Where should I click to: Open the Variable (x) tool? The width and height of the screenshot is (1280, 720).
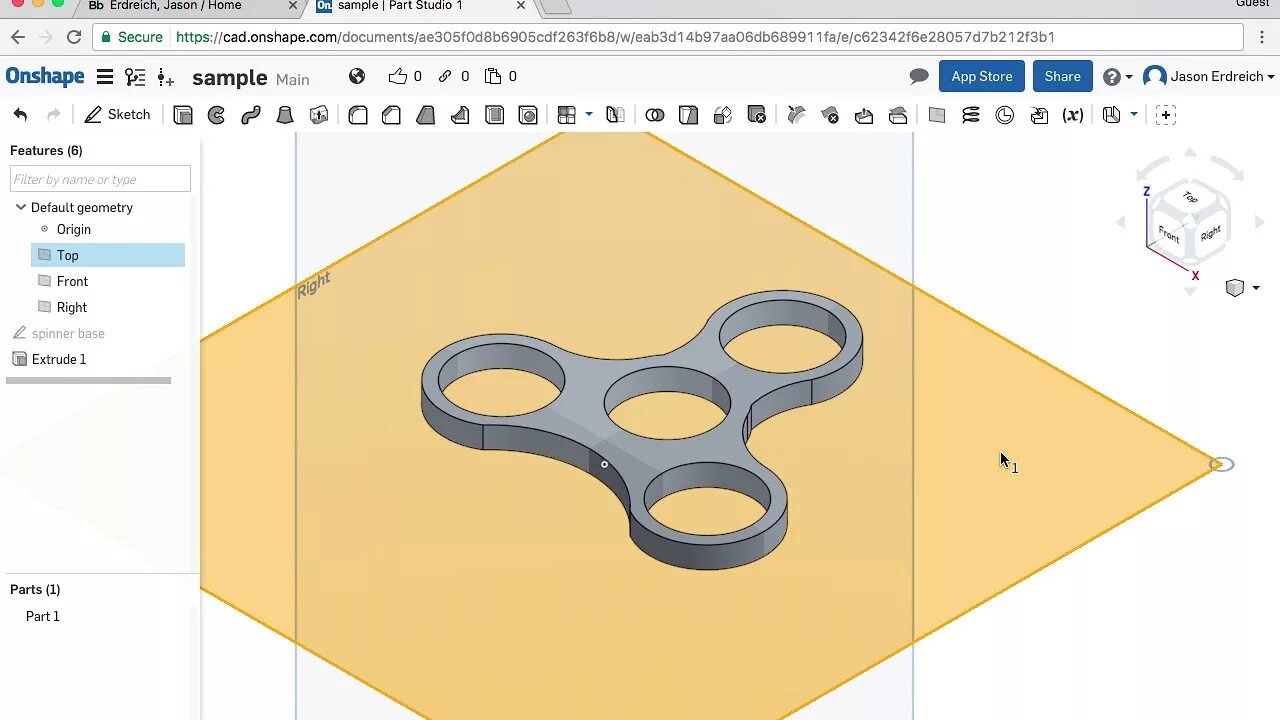pyautogui.click(x=1071, y=114)
